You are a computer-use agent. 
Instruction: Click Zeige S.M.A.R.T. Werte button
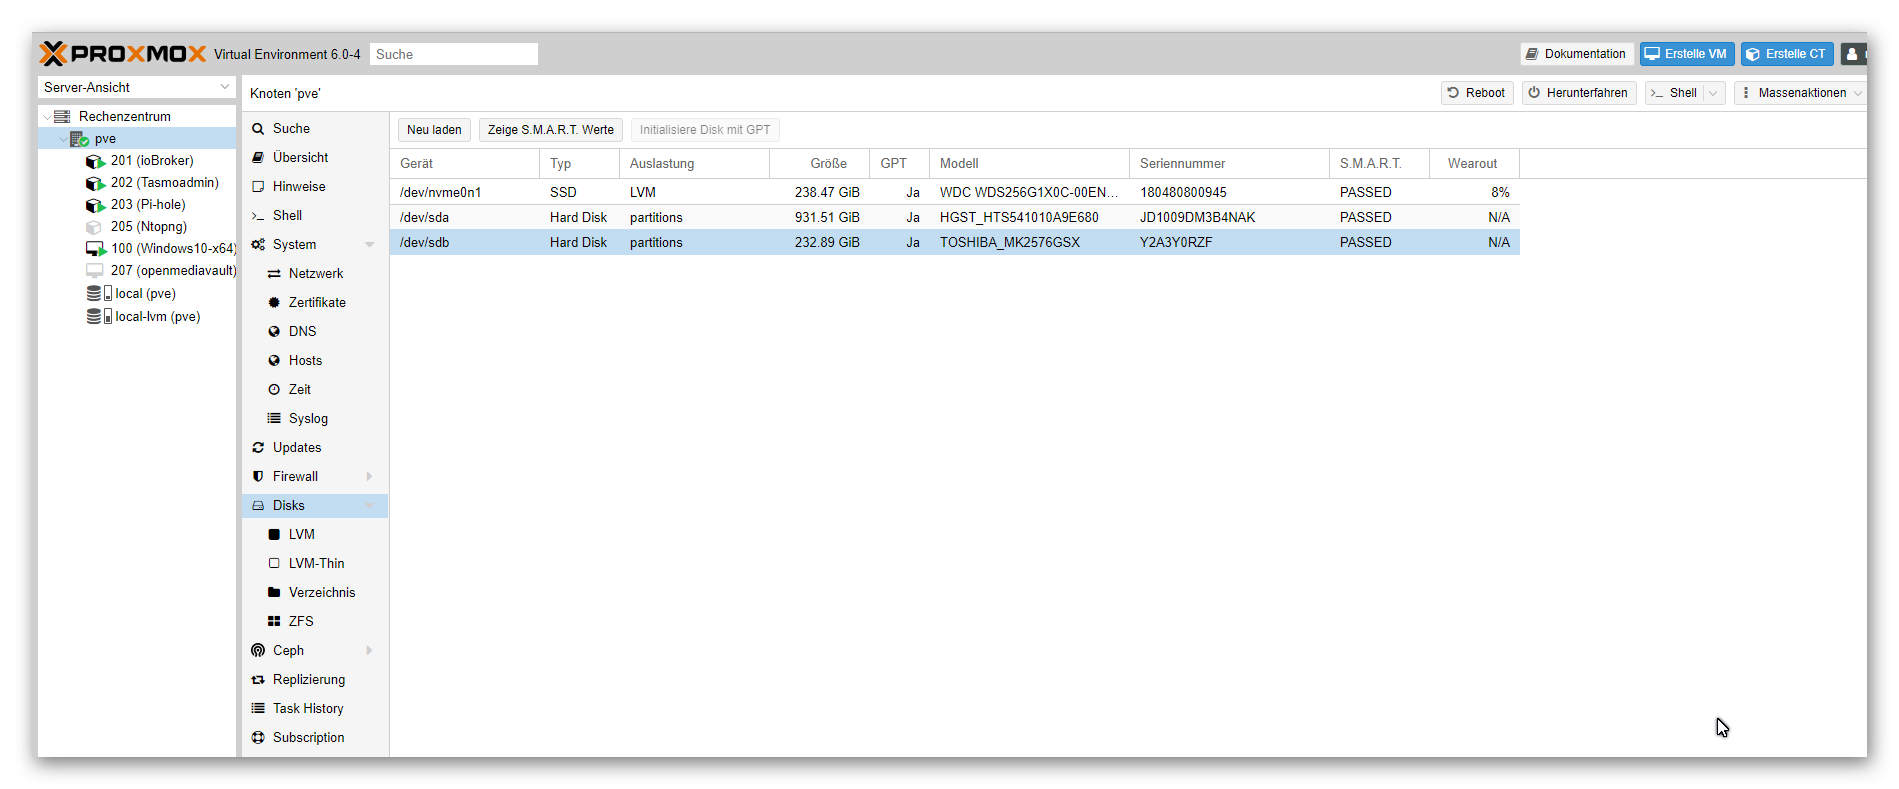(551, 130)
